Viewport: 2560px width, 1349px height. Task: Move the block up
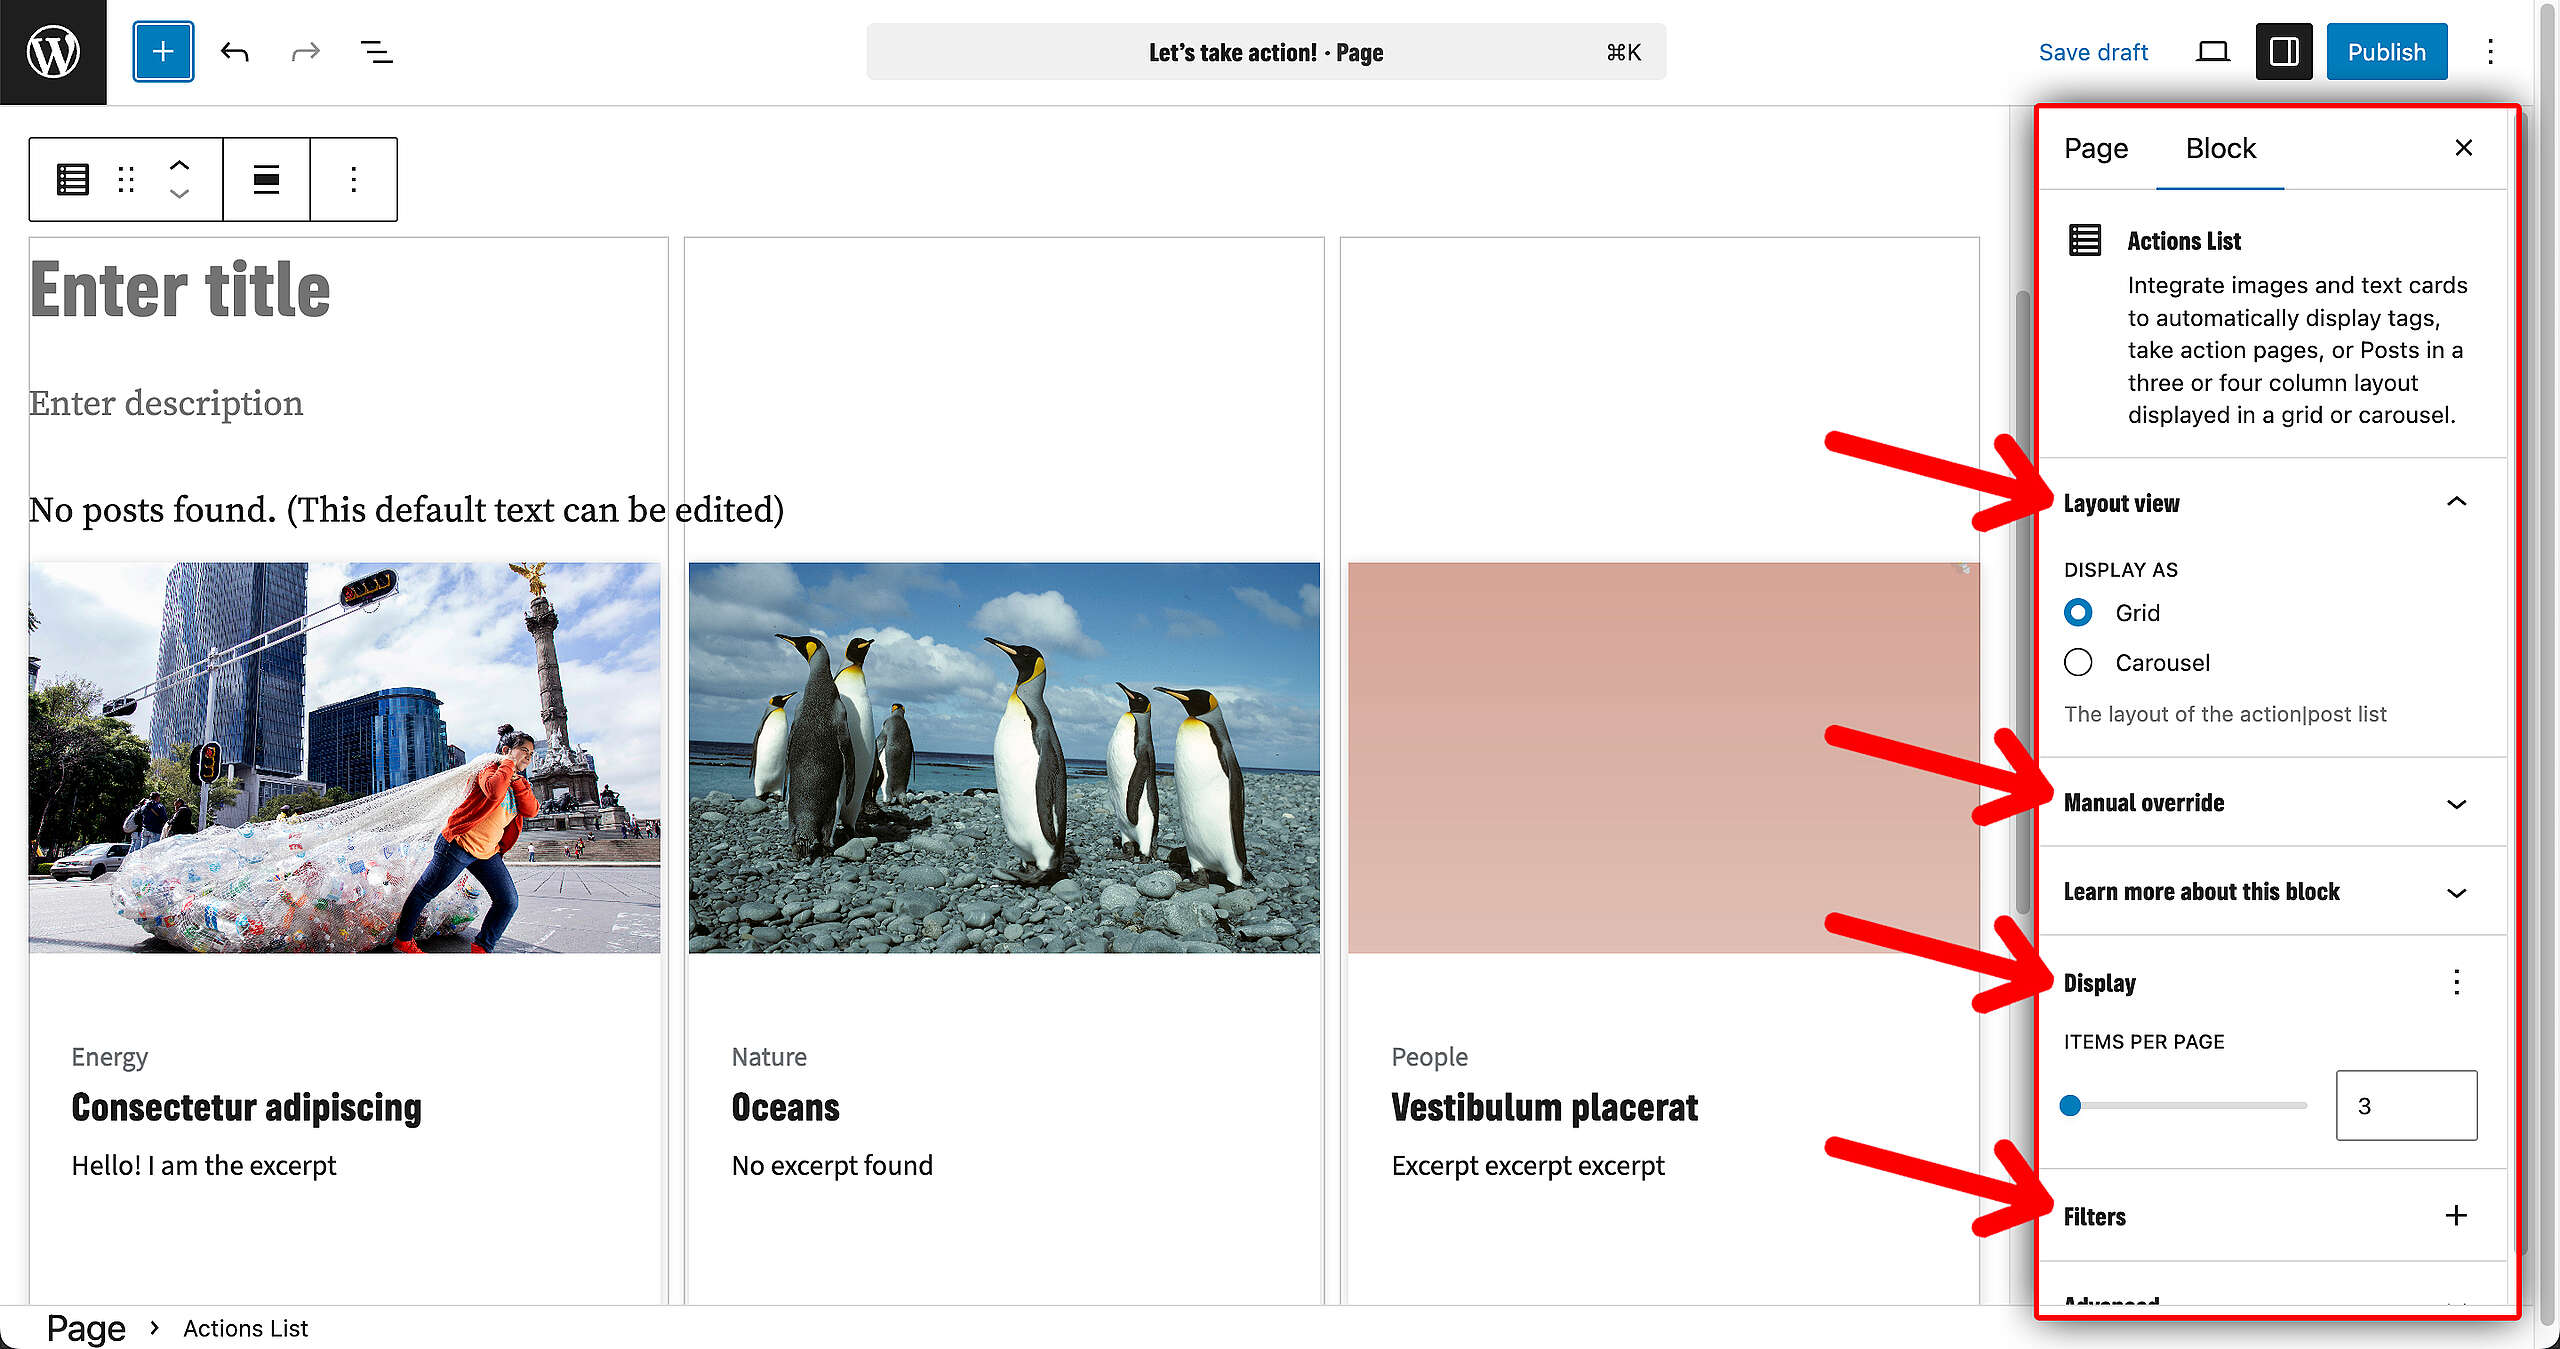coord(179,166)
